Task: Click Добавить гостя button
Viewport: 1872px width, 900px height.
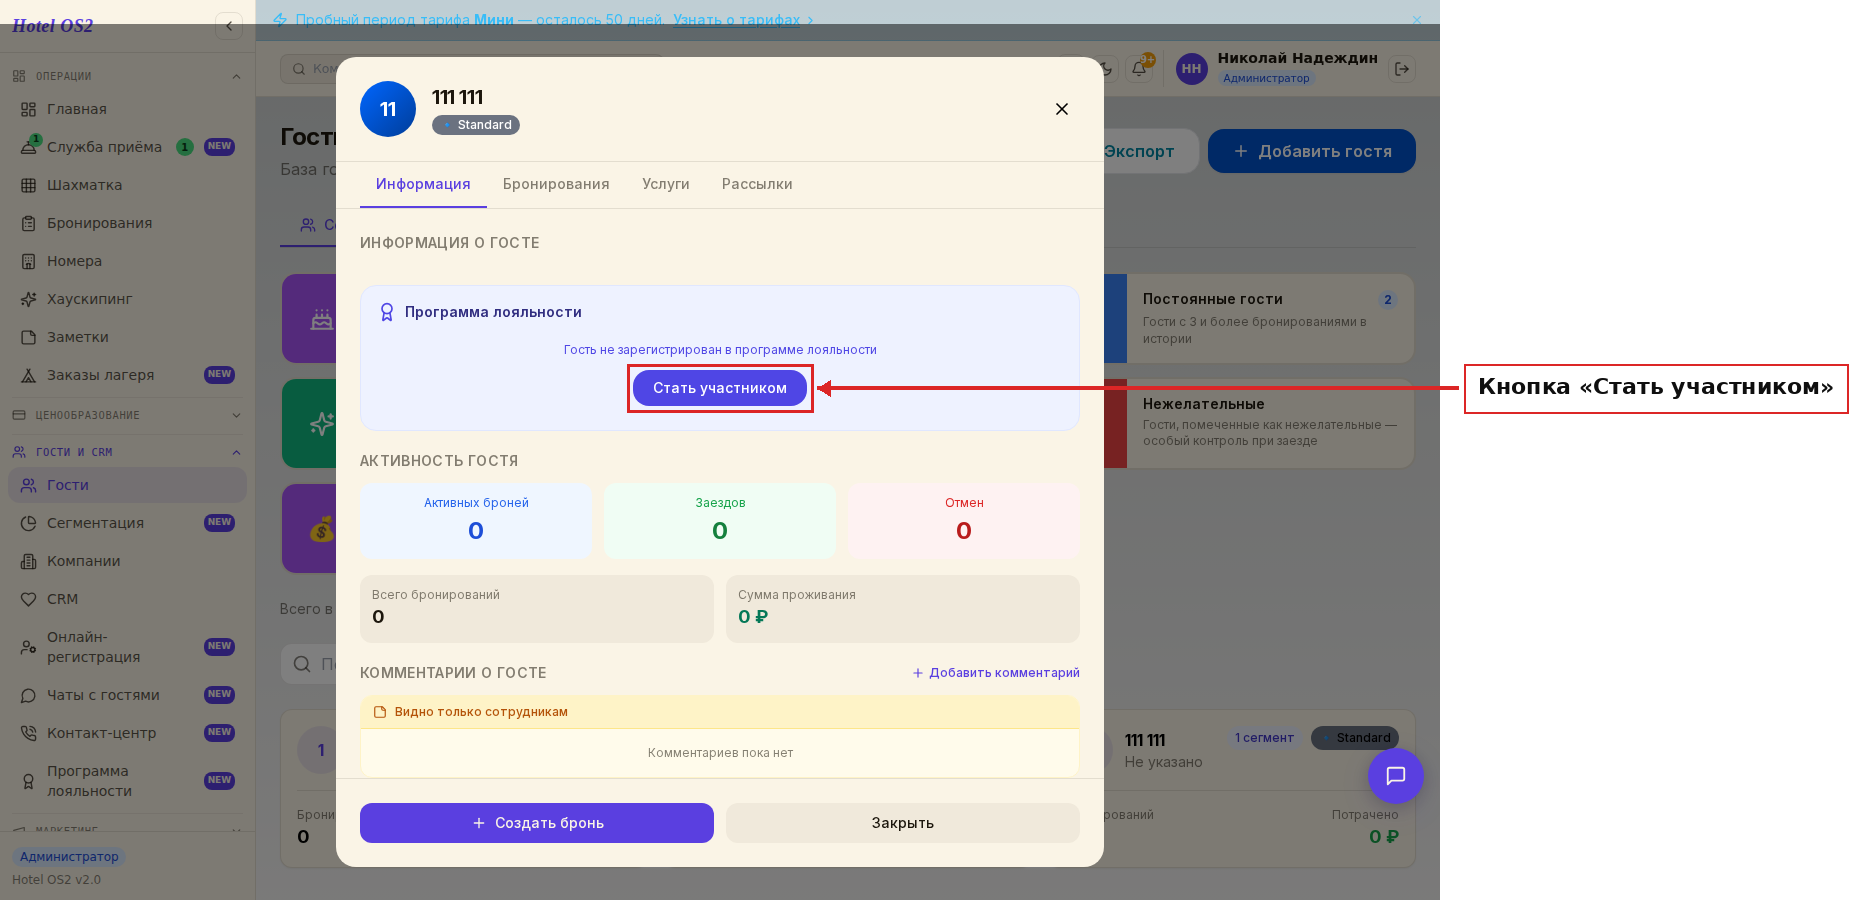Action: [1312, 151]
